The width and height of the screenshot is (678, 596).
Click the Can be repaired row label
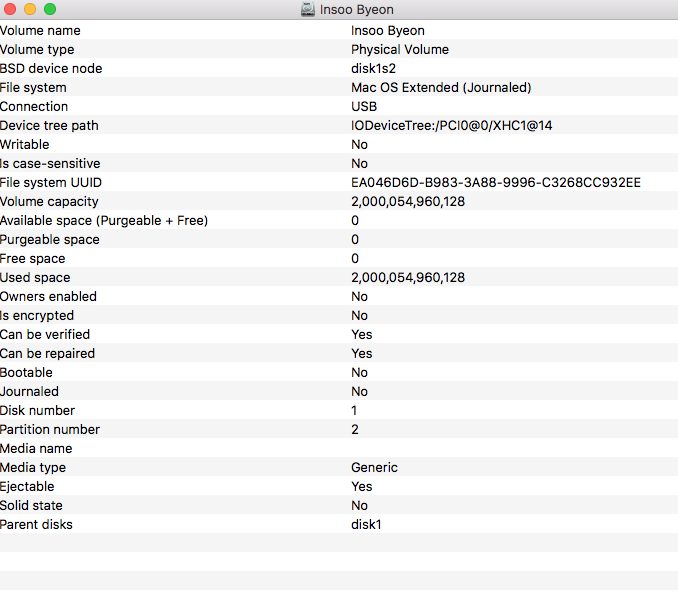coord(47,354)
